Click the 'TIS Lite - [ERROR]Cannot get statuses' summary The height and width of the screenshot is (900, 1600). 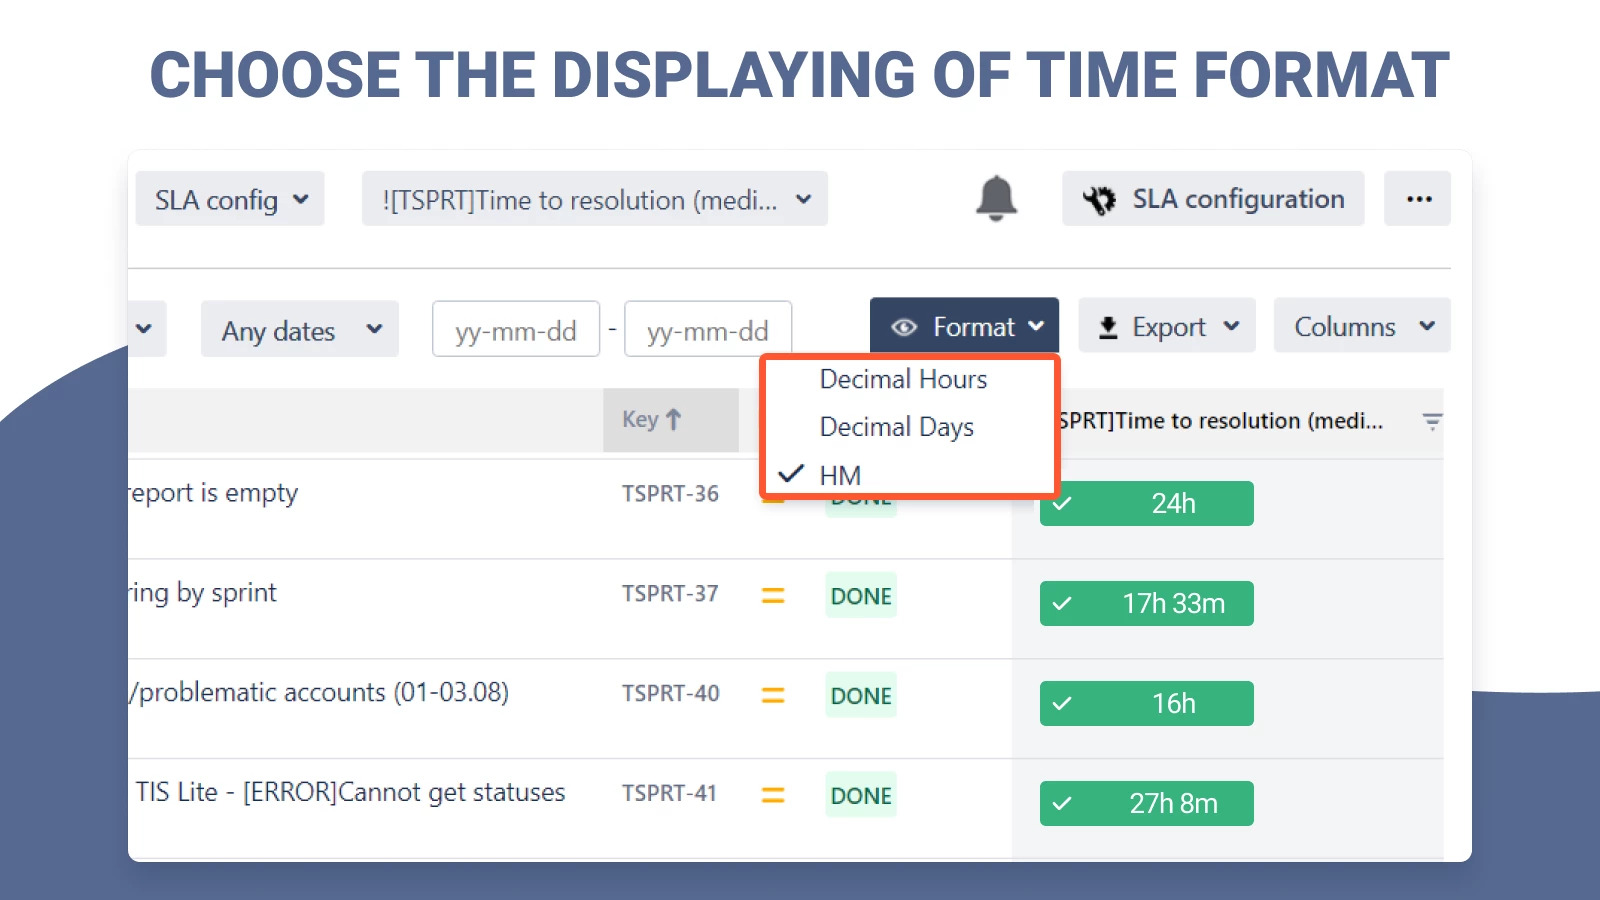[351, 793]
